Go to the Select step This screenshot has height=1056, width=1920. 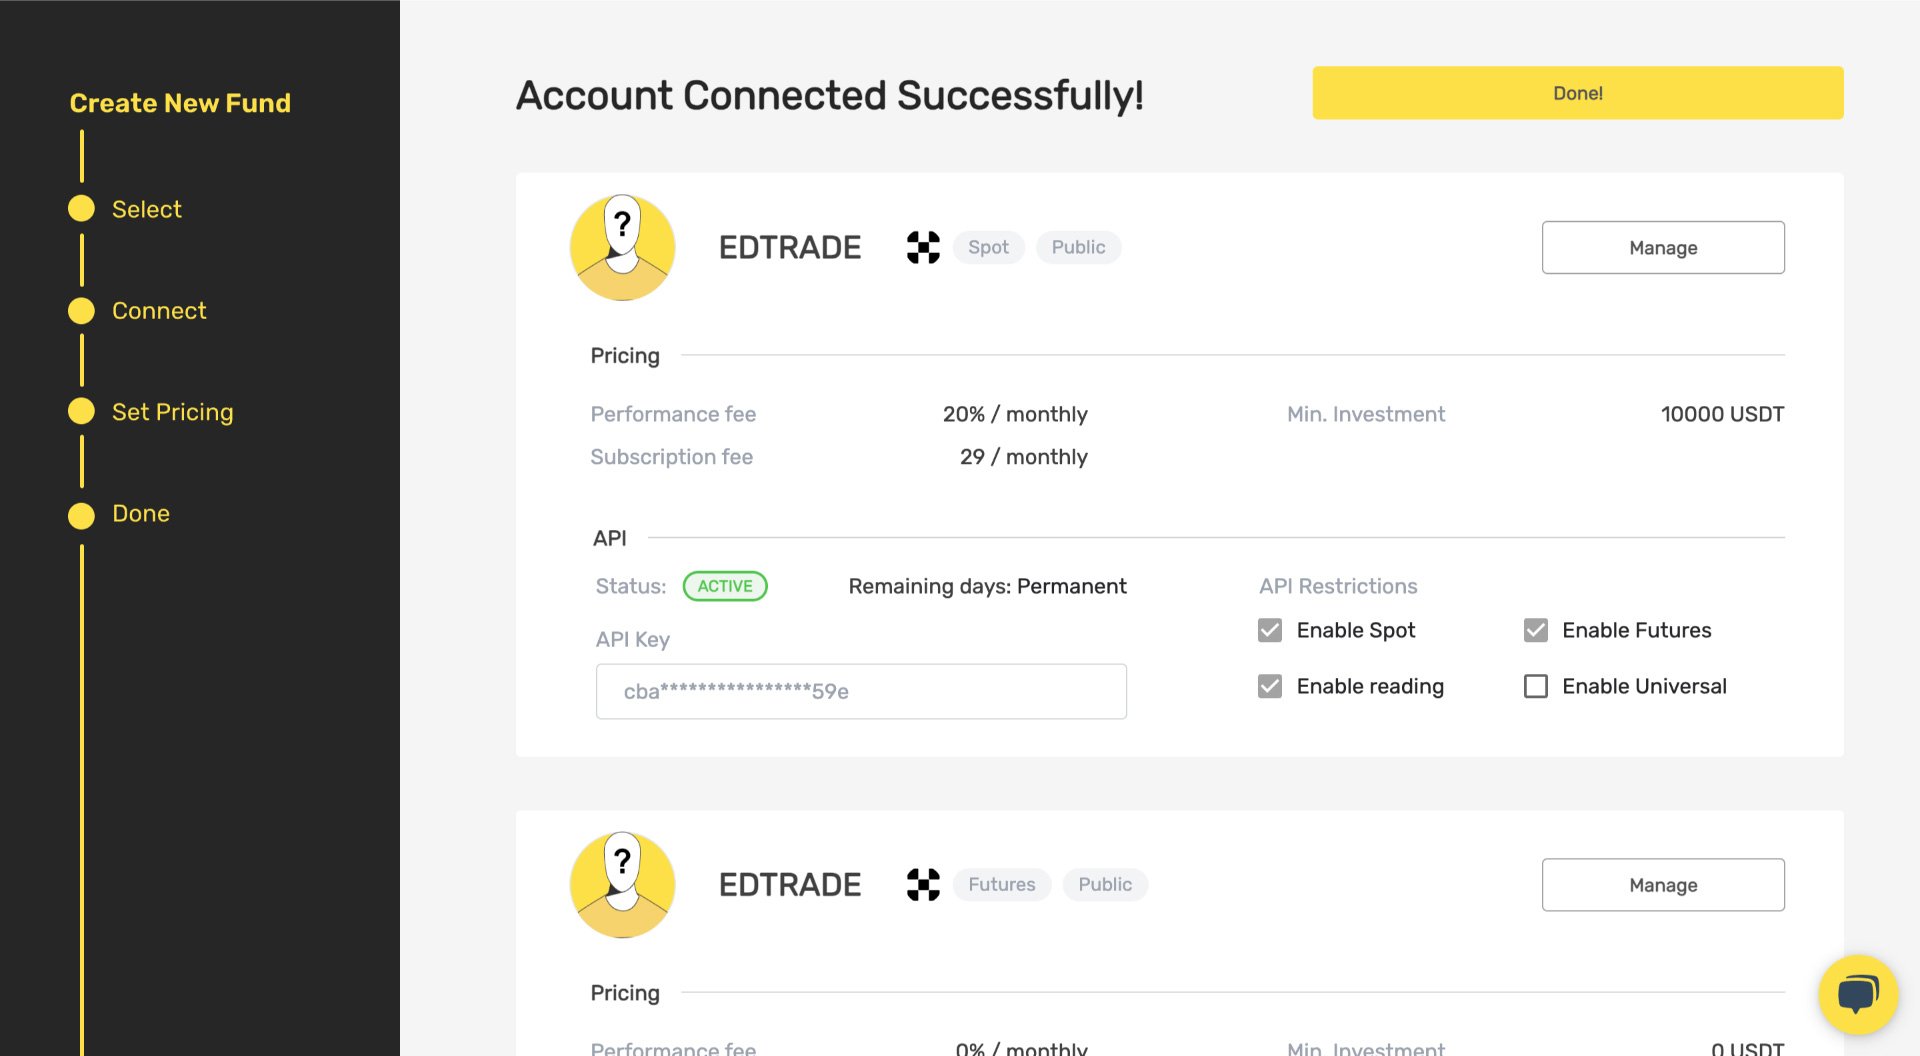[146, 209]
